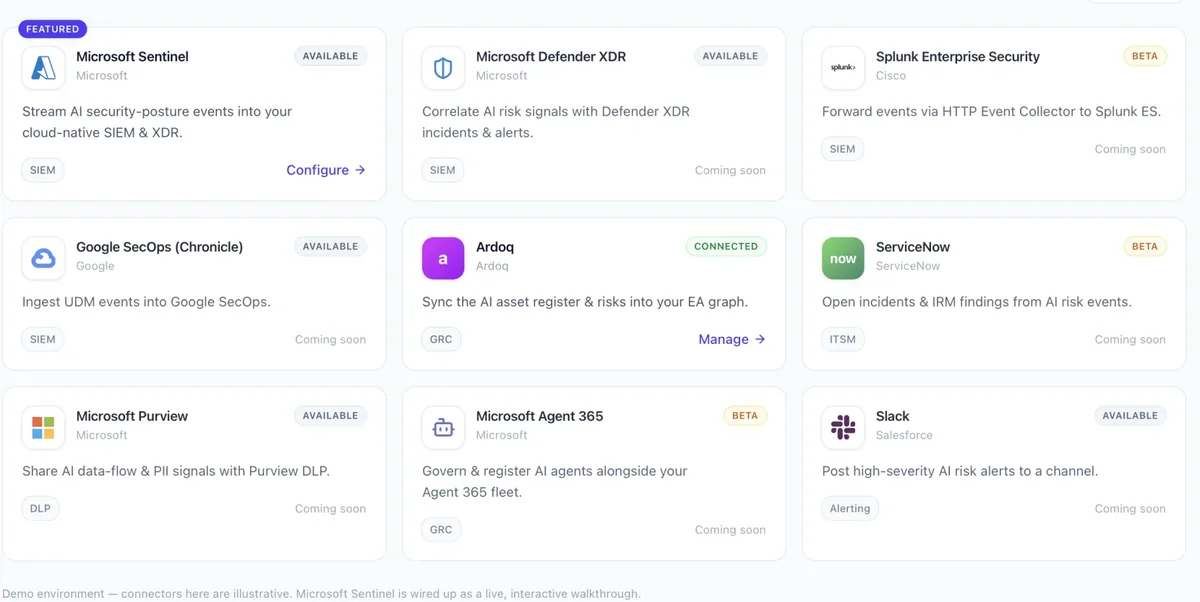Click 'Post high-severity AI risk alerts' description

[x=960, y=470]
